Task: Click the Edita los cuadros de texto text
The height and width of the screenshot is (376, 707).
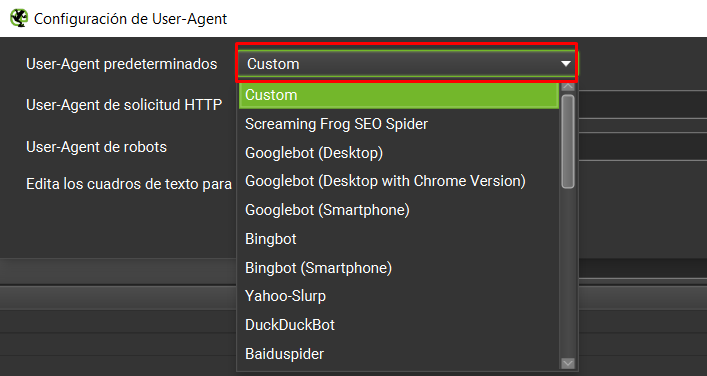Action: click(129, 184)
